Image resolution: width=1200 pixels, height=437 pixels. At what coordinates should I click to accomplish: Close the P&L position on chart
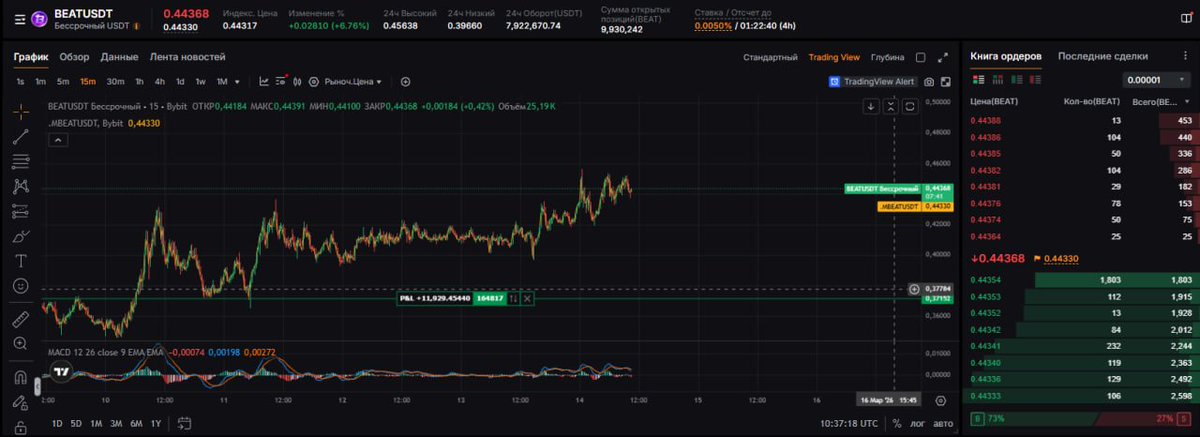click(x=527, y=298)
